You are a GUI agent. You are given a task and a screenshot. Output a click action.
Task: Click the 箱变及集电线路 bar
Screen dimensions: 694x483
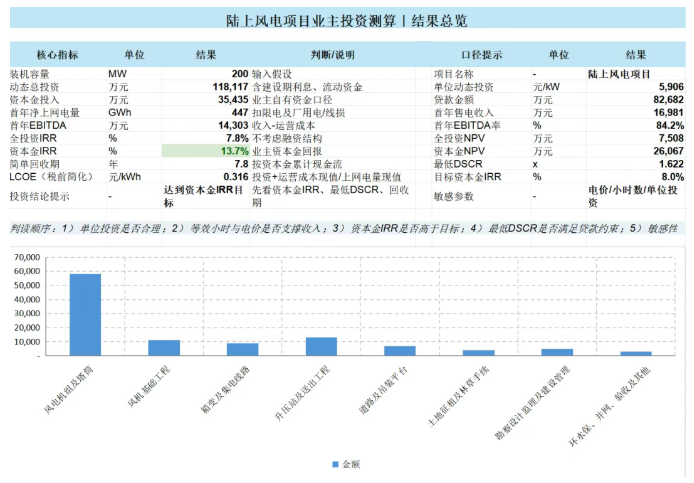(243, 349)
